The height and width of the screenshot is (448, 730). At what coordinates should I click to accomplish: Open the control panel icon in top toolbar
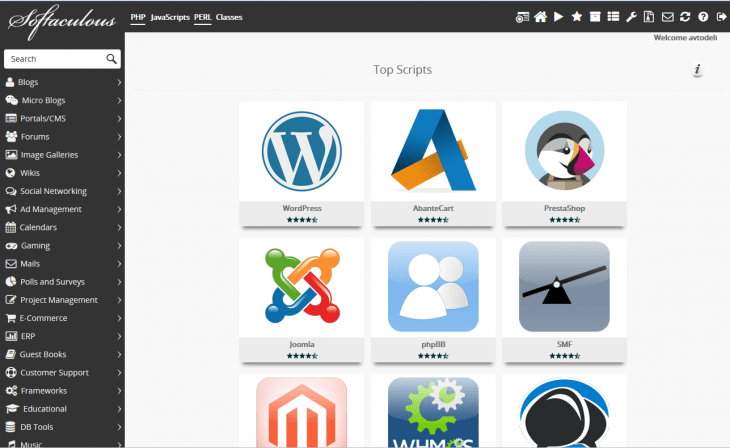point(522,17)
